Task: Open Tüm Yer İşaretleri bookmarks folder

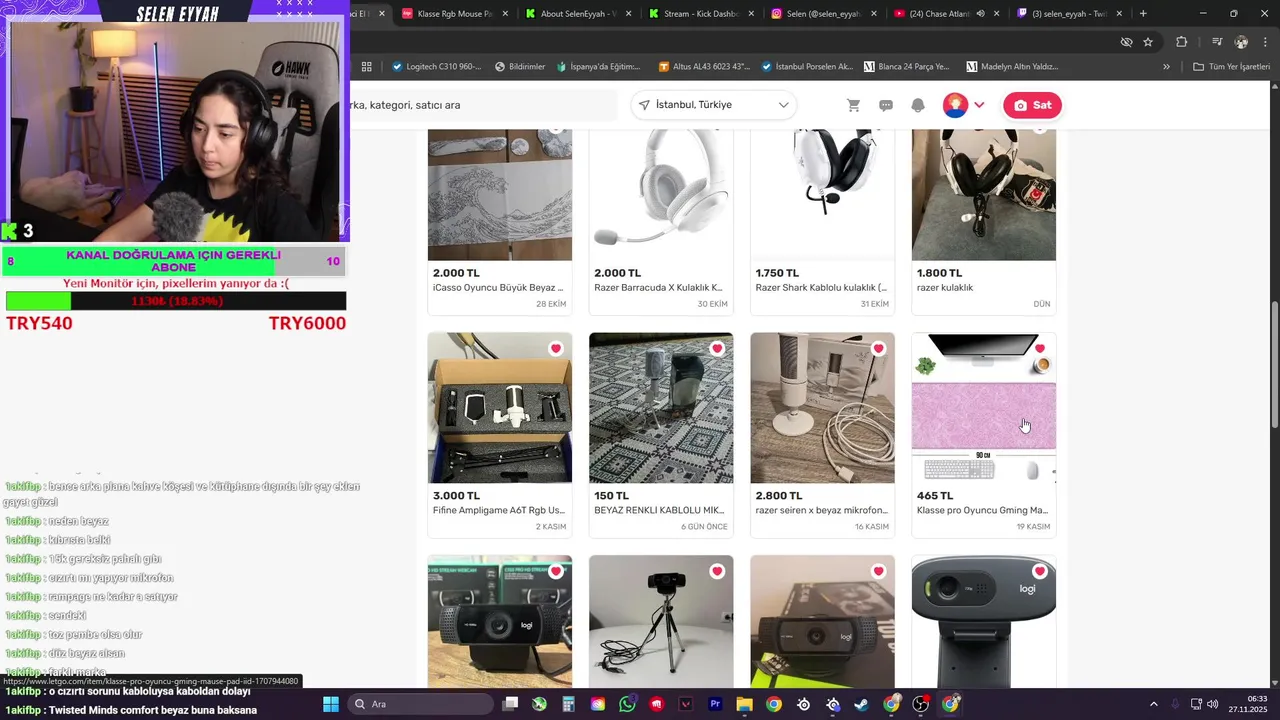Action: pos(1231,67)
